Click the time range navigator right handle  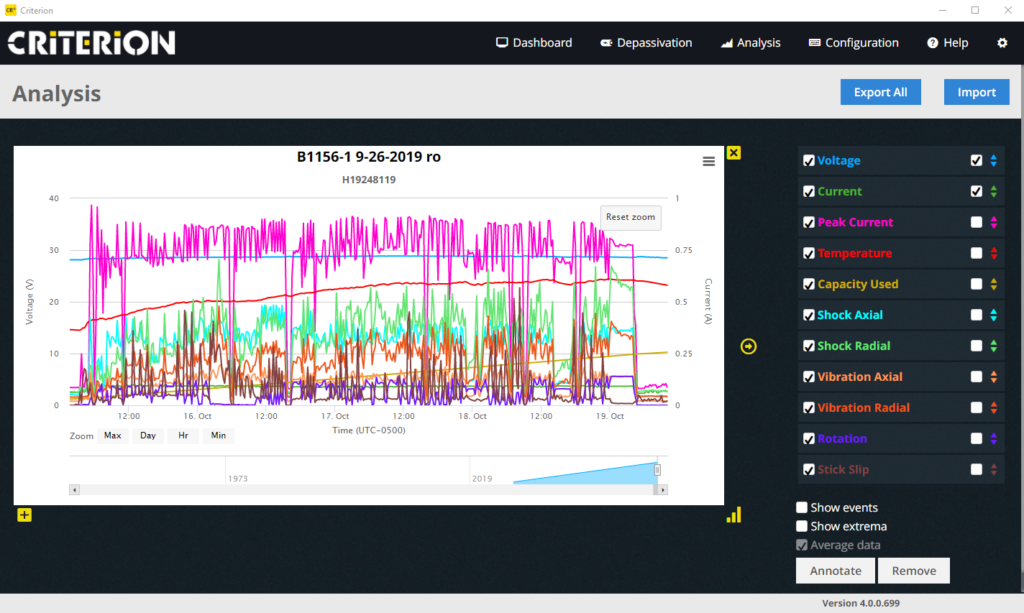coord(657,470)
